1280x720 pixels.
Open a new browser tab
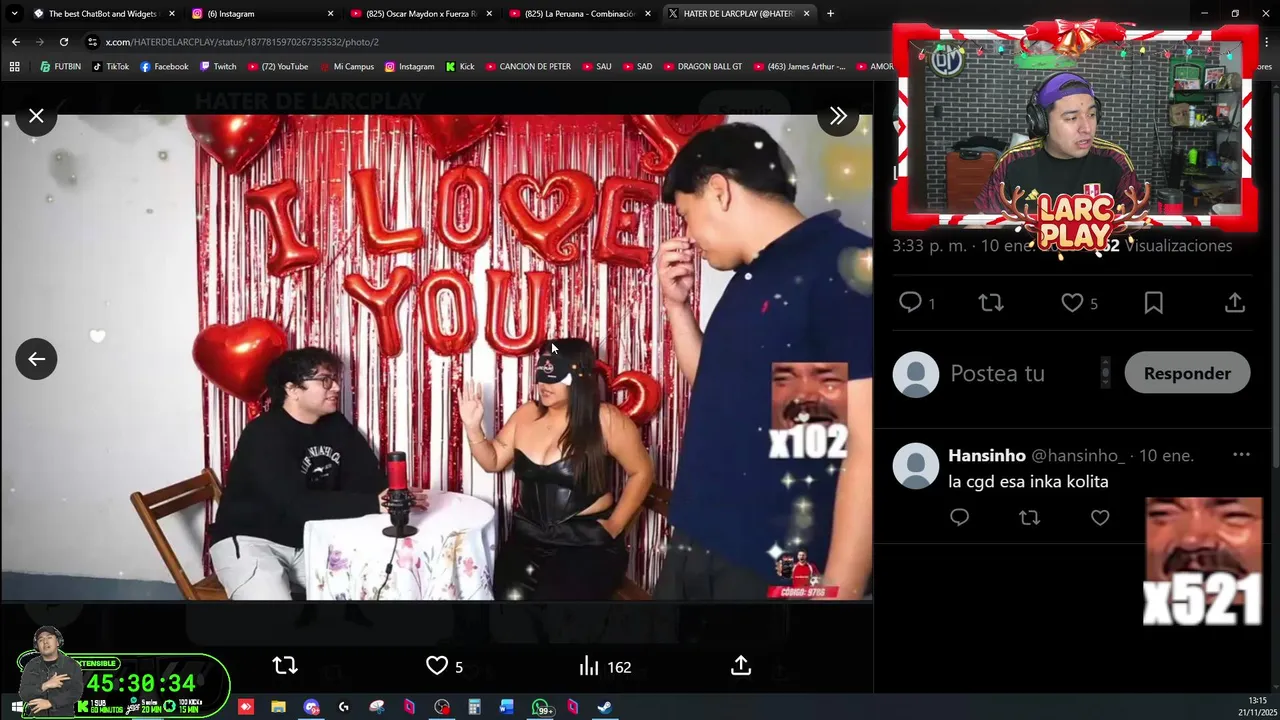click(830, 14)
